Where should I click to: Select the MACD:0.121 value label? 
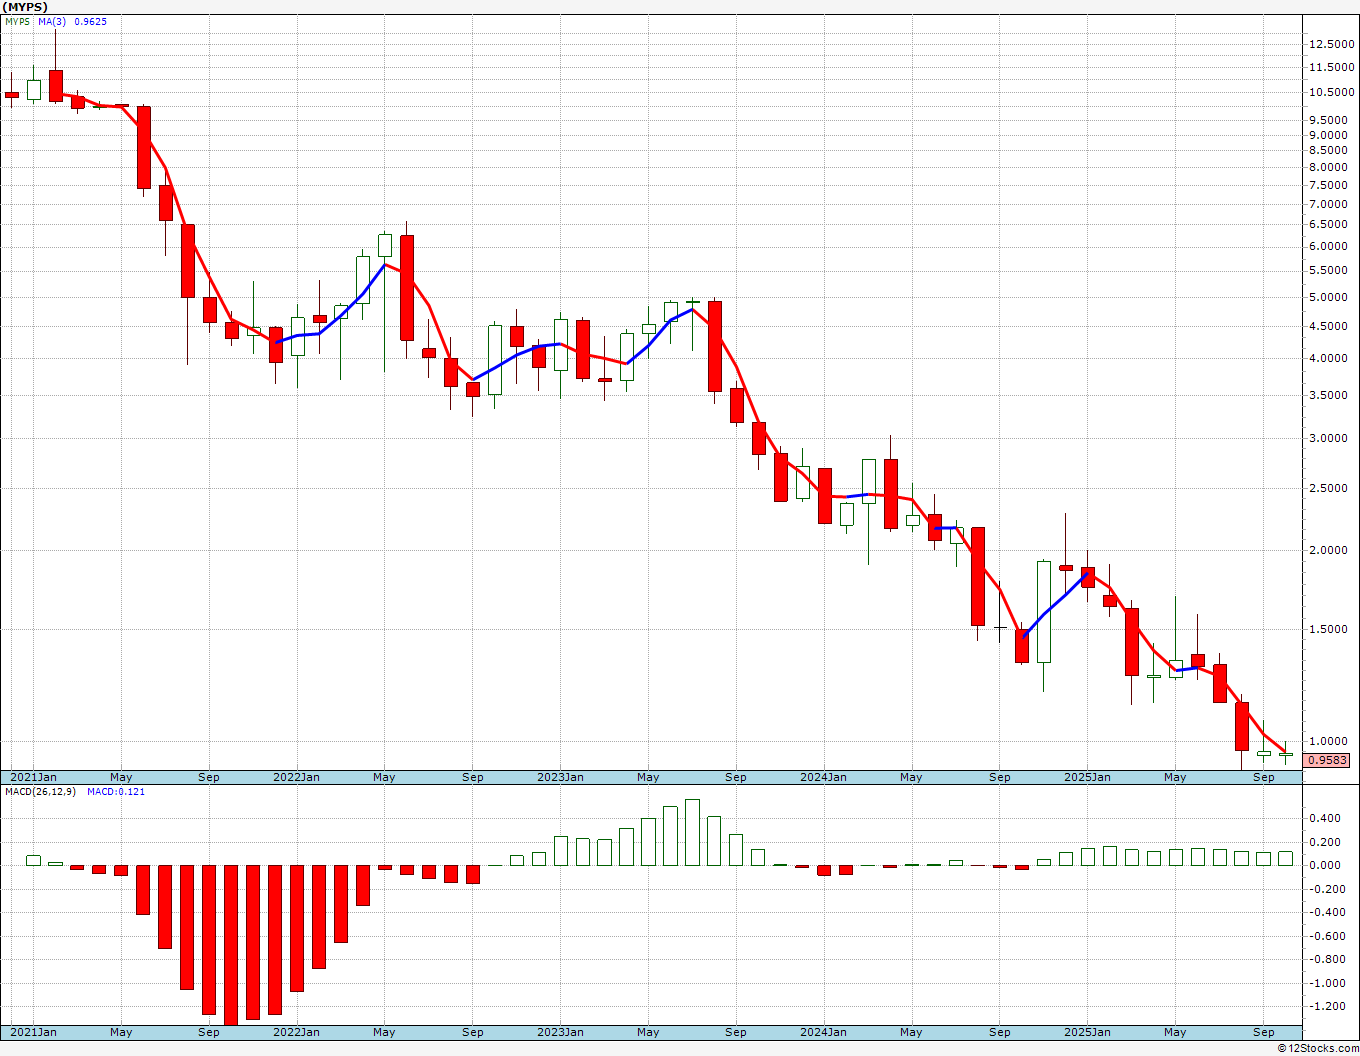click(x=116, y=792)
